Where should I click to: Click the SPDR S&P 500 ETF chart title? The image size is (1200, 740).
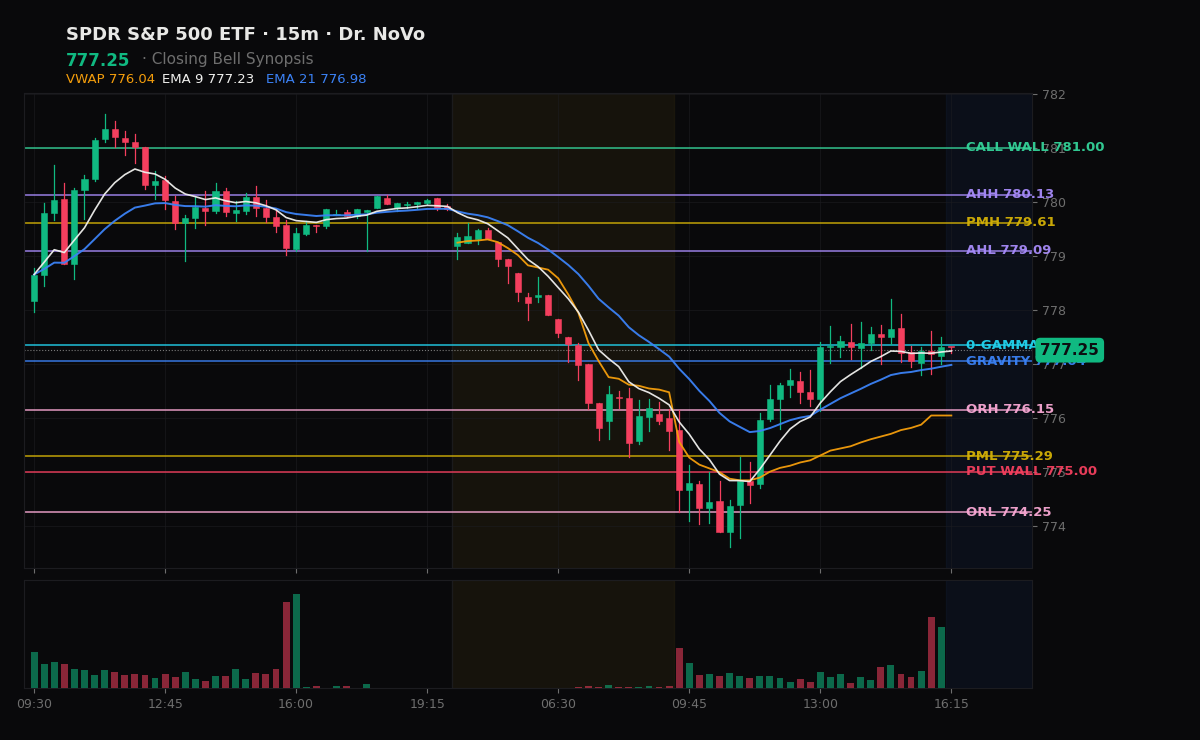[245, 35]
